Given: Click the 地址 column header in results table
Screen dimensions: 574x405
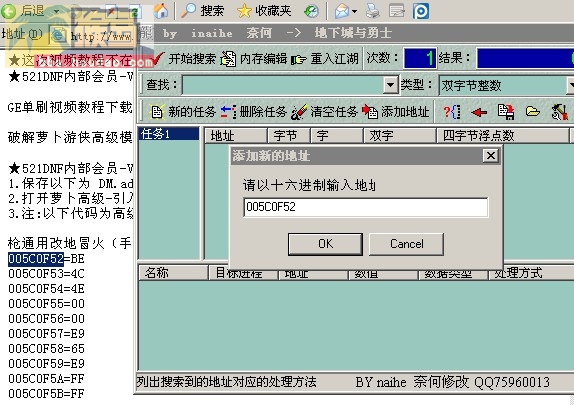Looking at the screenshot, I should click(x=235, y=136).
